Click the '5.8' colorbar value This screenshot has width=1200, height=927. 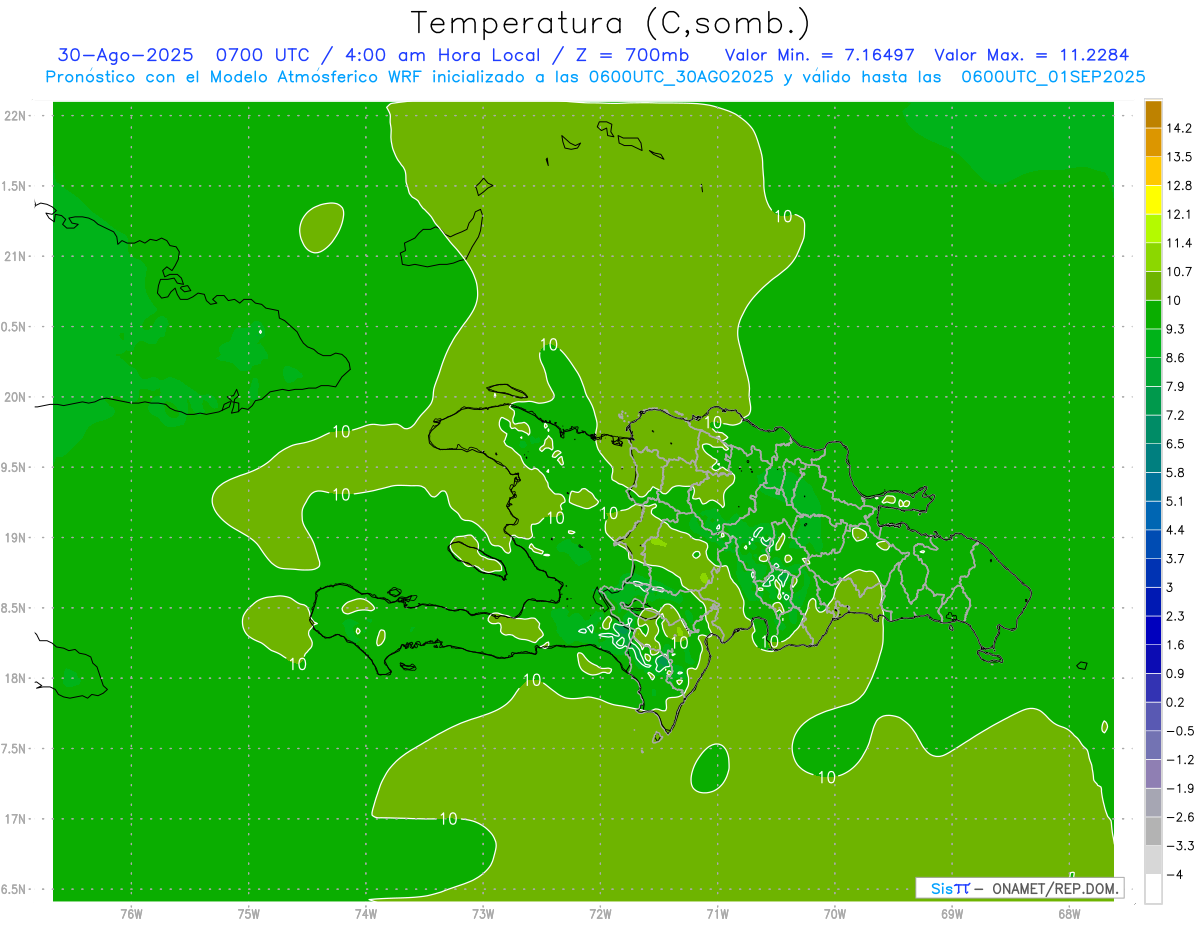coord(1177,472)
